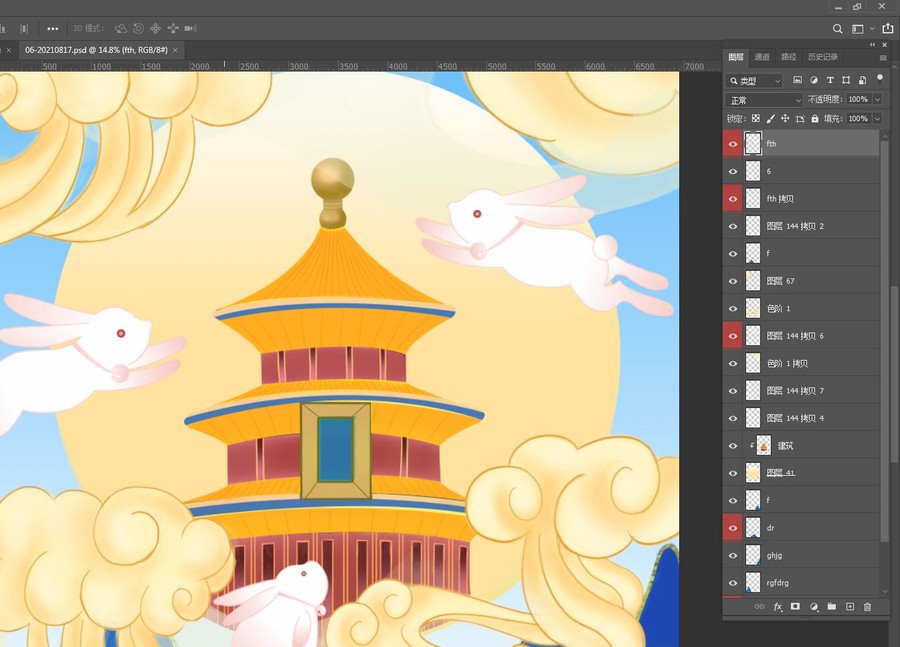Click the fill 100% value field

[x=858, y=119]
